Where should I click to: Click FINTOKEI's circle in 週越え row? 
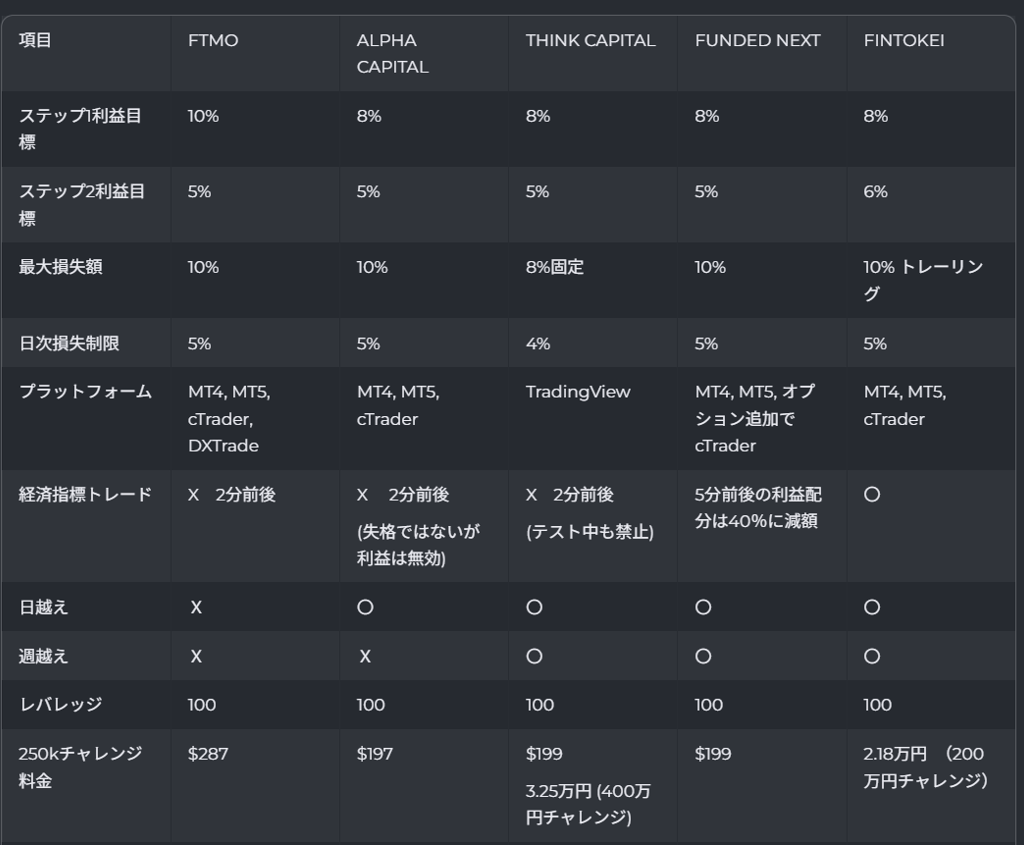tap(872, 656)
